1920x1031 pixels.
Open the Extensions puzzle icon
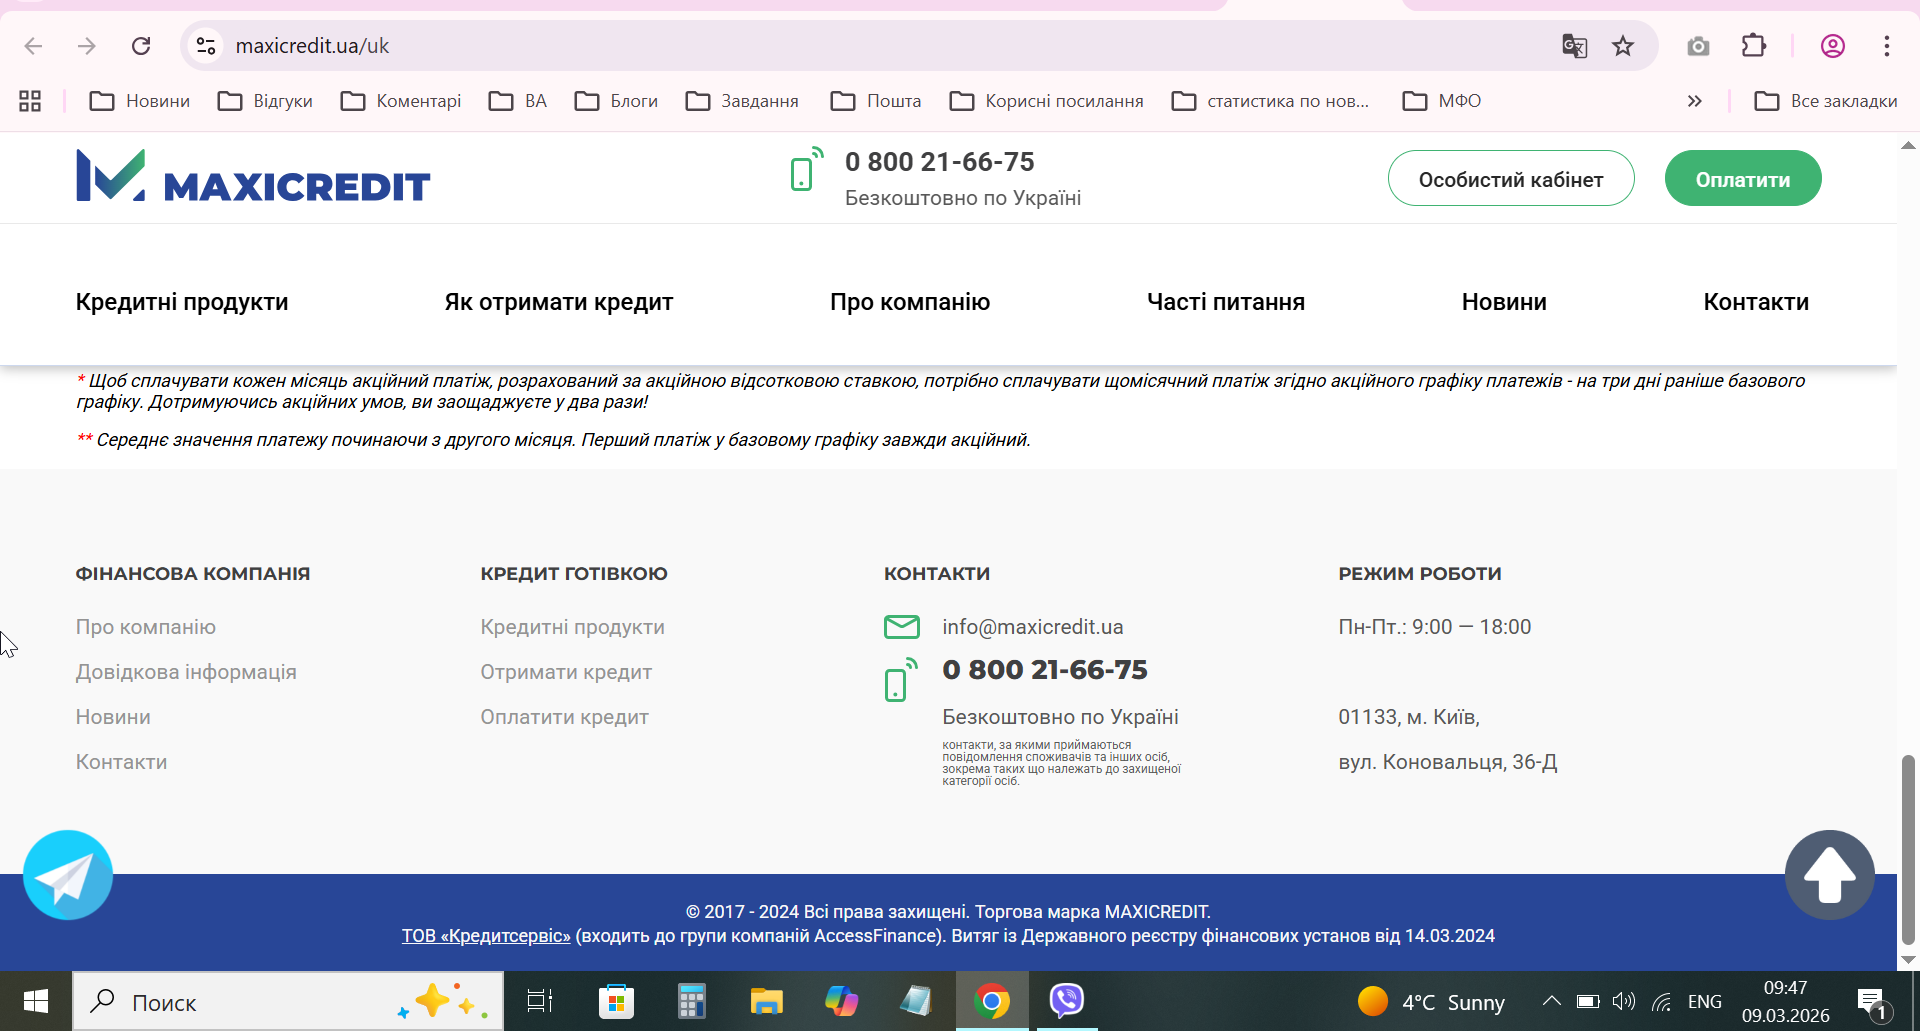tap(1754, 46)
